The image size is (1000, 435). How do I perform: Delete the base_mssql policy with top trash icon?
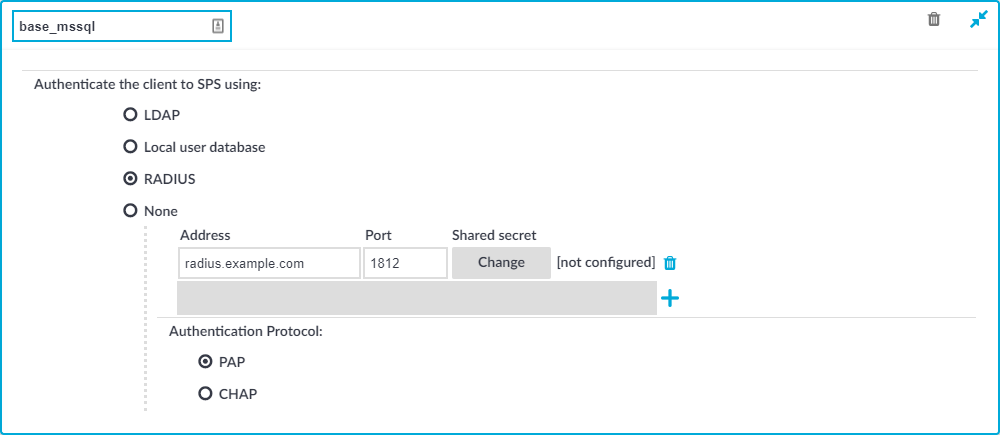(x=934, y=19)
